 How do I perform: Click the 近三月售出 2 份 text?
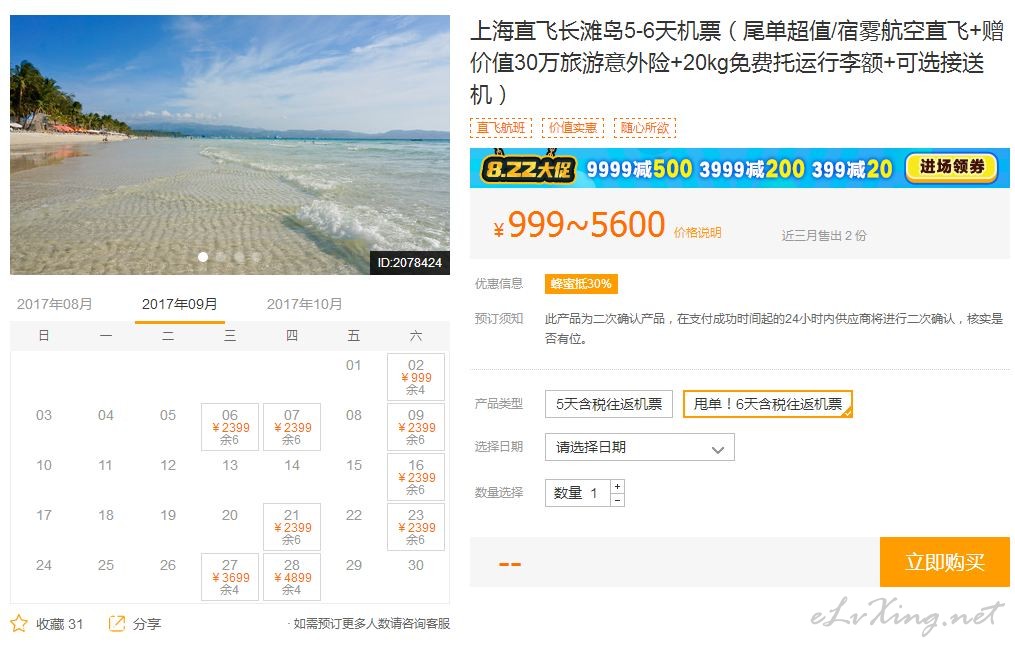click(823, 236)
